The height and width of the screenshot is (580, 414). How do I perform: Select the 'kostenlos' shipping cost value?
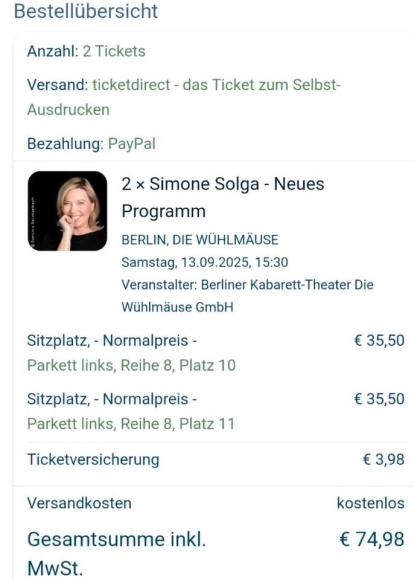(371, 503)
